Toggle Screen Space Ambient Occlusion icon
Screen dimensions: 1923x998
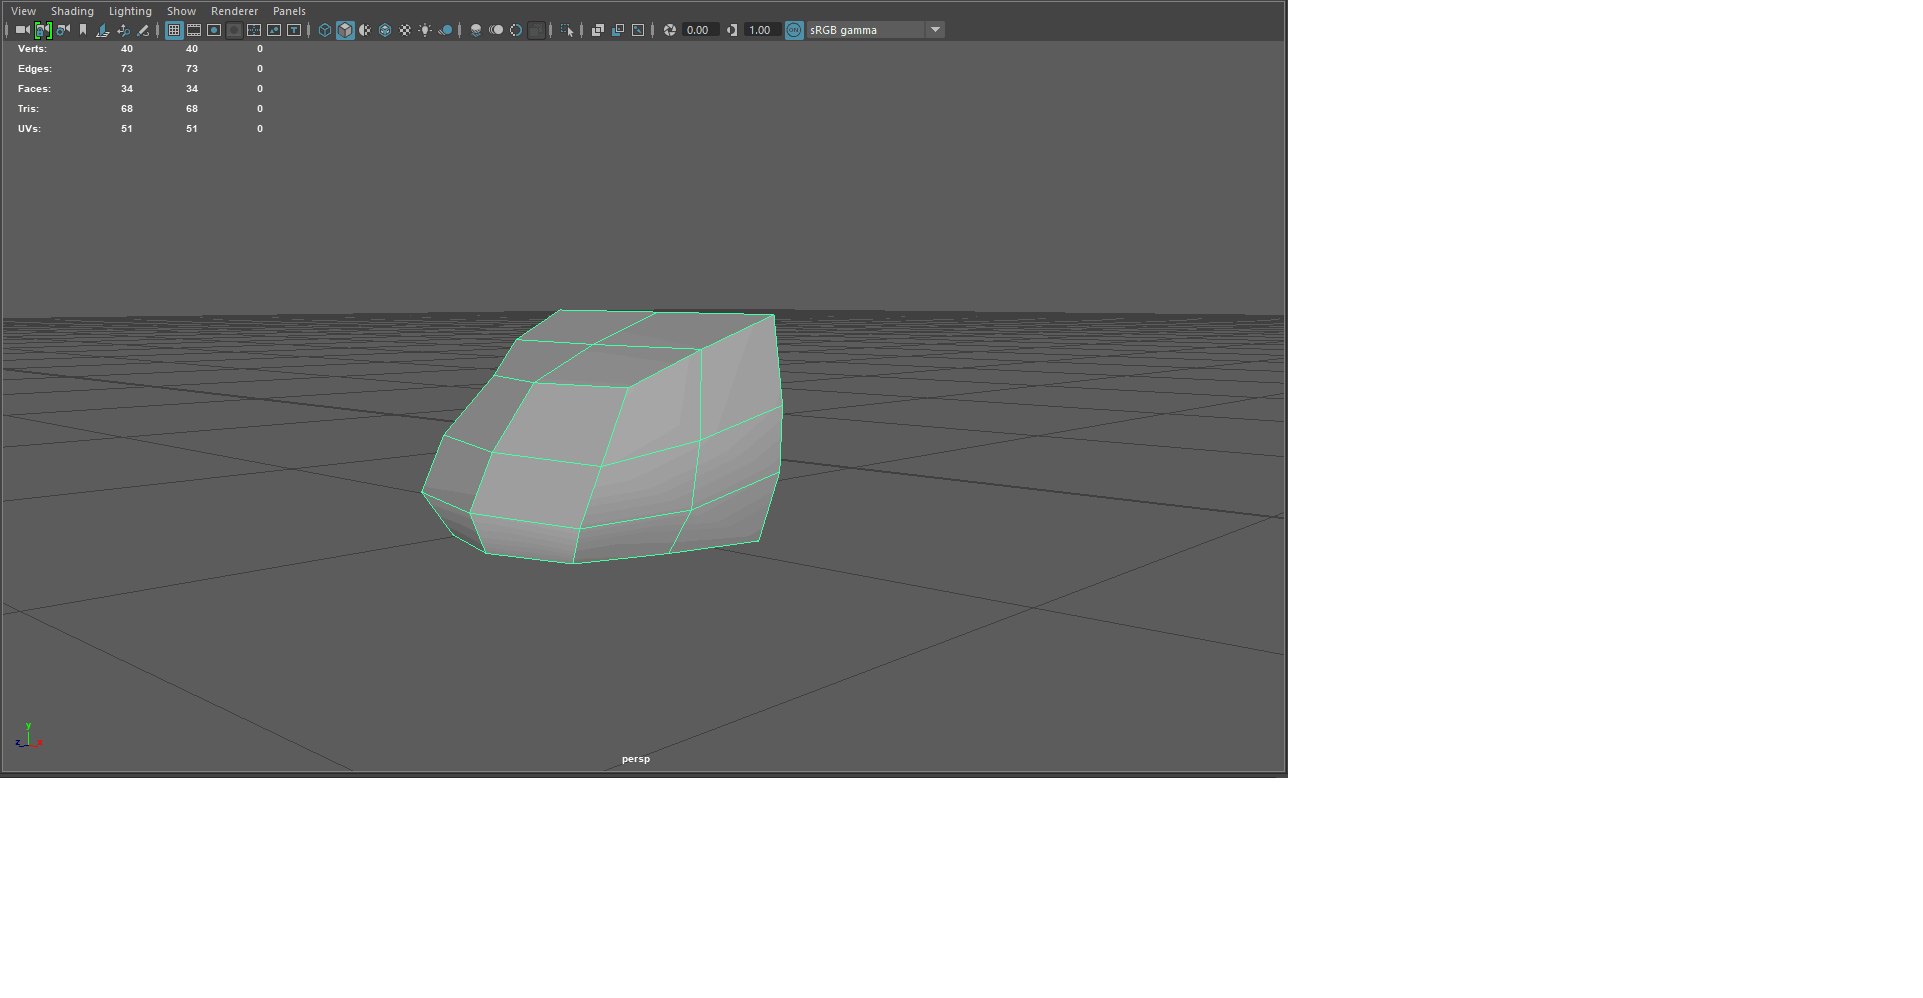click(476, 30)
